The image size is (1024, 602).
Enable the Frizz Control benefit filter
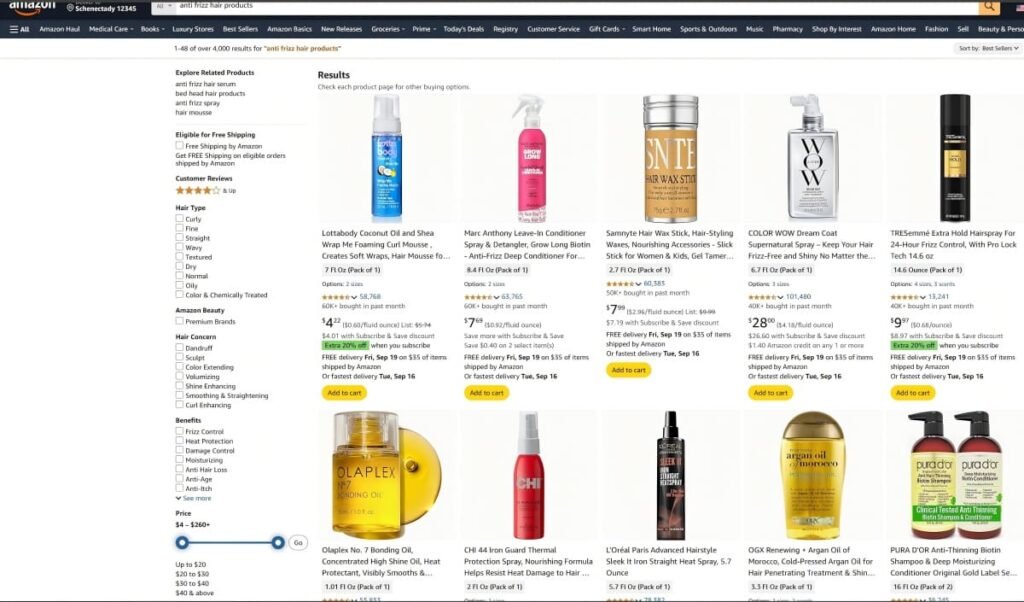pos(180,431)
